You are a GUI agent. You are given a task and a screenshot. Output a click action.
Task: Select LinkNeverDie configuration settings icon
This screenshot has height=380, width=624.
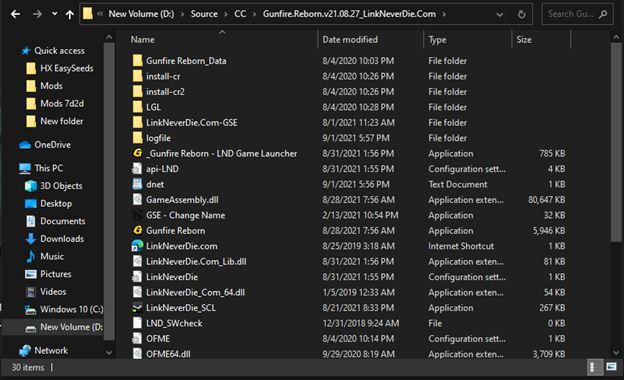click(137, 277)
